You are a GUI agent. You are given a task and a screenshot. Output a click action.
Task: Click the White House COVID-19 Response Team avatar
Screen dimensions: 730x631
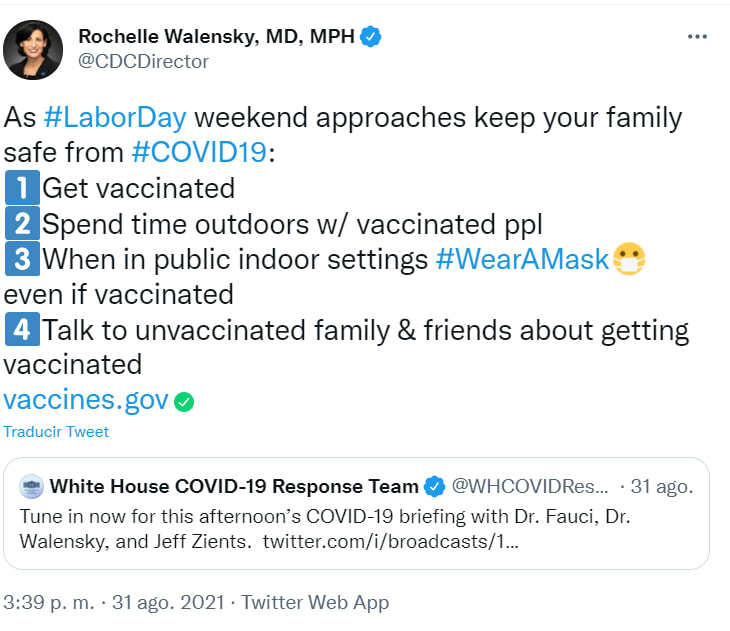click(x=31, y=487)
